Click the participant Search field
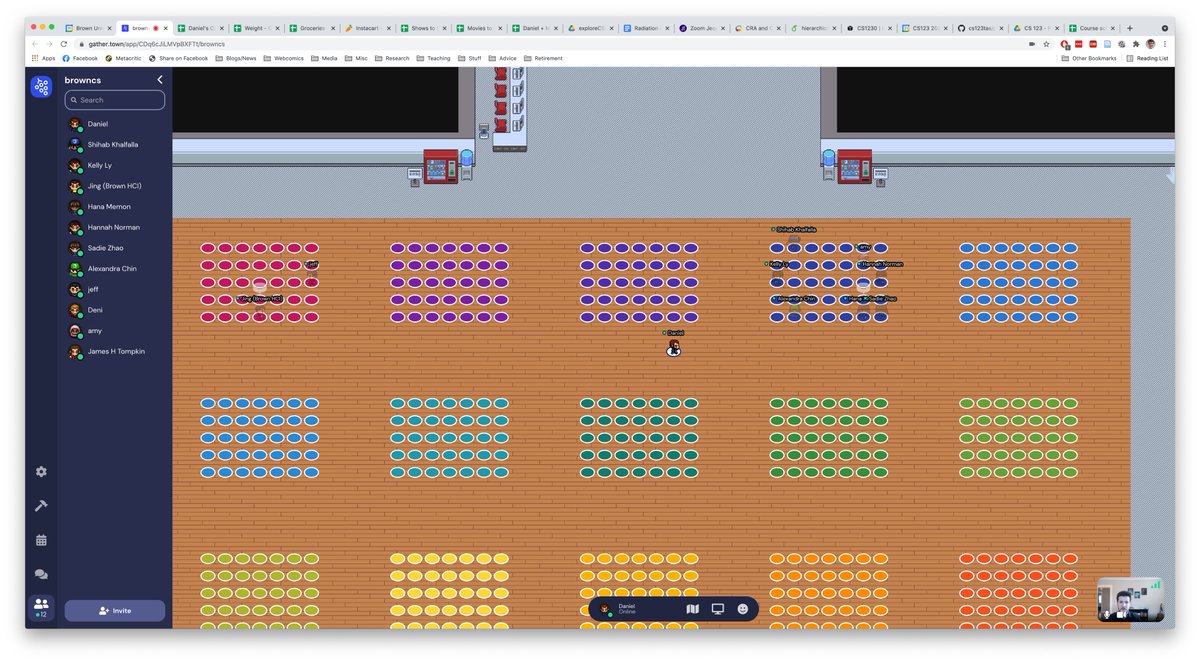1200x662 pixels. [115, 100]
